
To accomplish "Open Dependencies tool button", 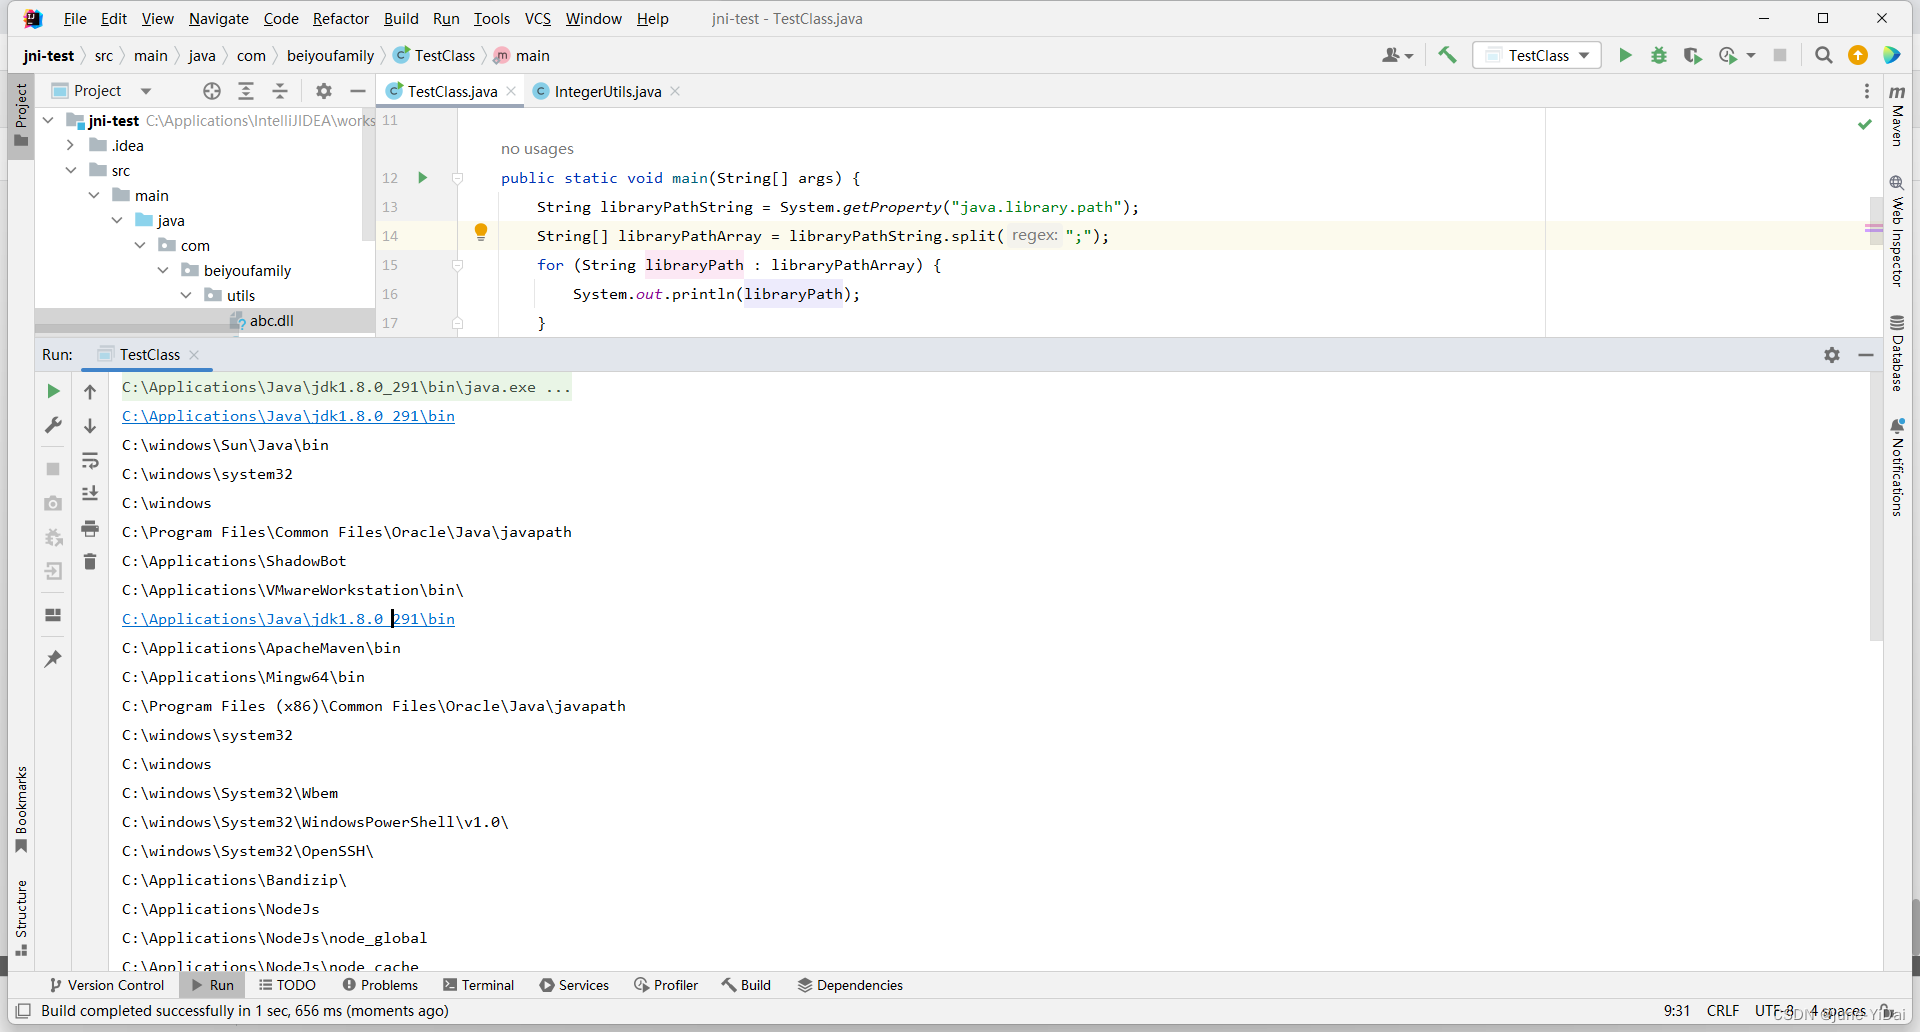I will click(x=850, y=985).
